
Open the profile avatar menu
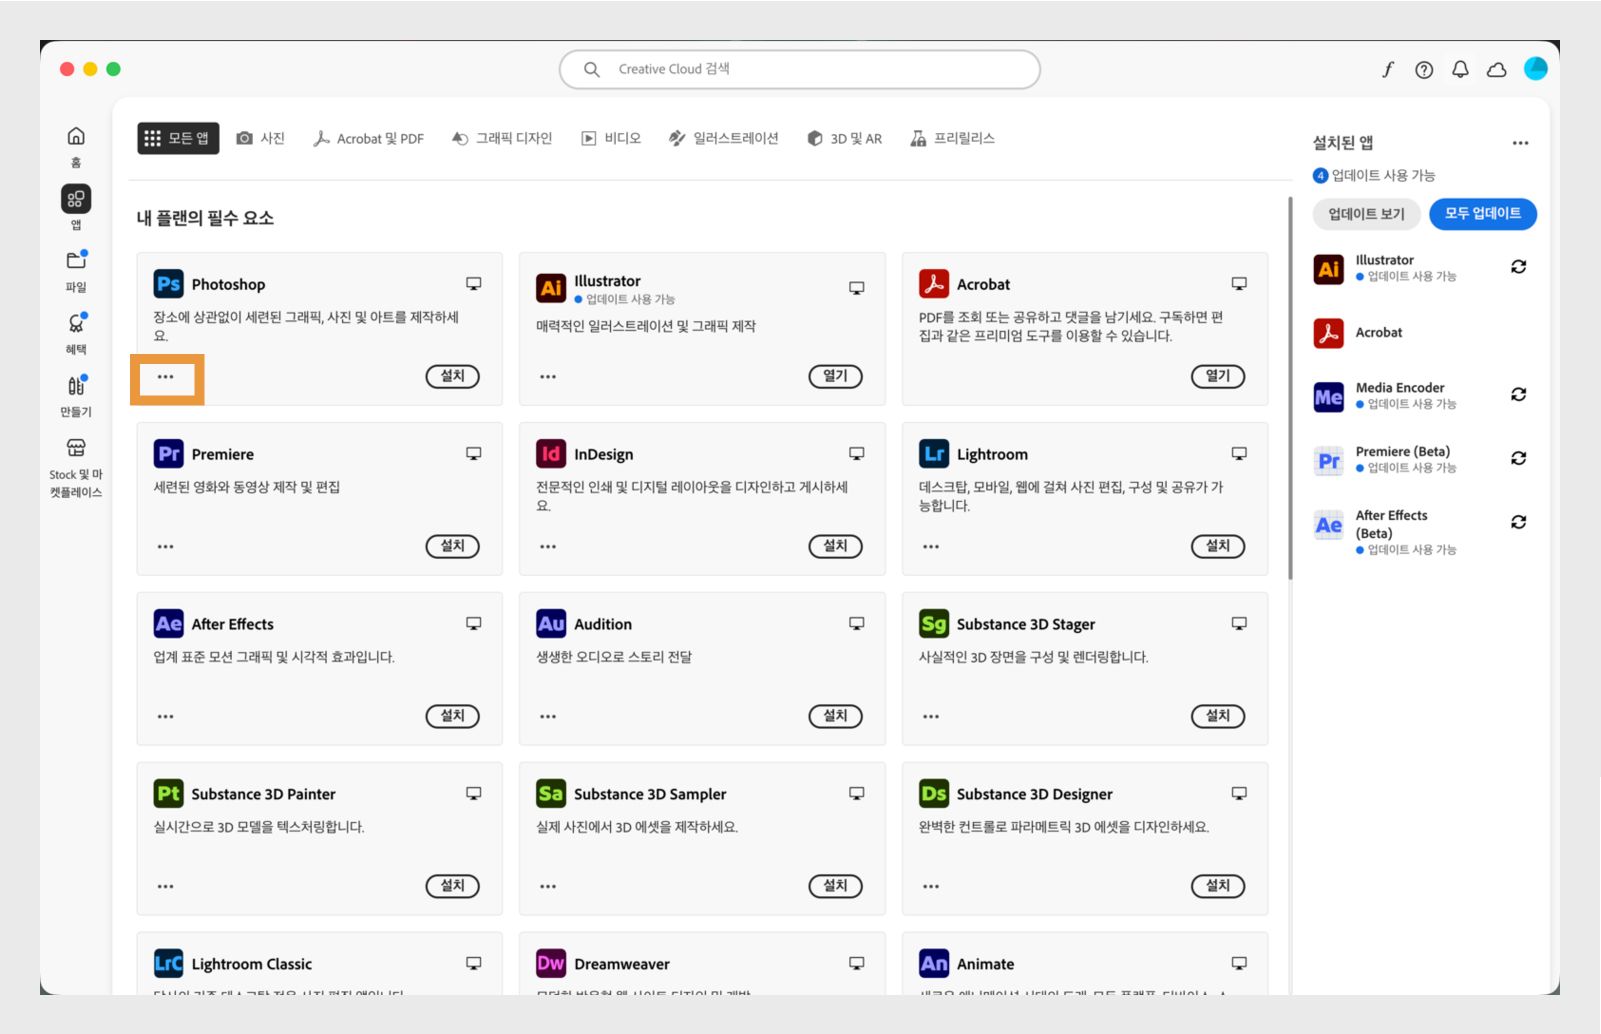click(x=1535, y=68)
